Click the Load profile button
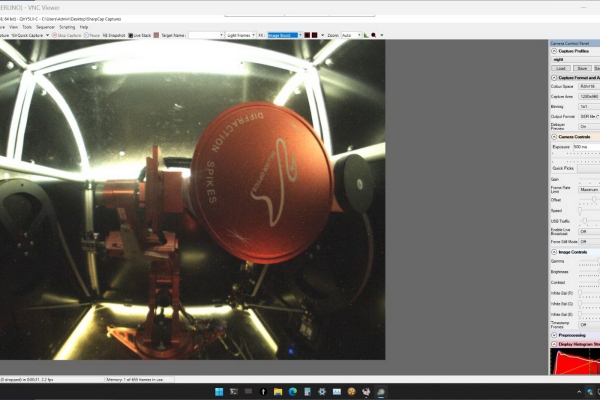This screenshot has width=600, height=400. tap(561, 68)
